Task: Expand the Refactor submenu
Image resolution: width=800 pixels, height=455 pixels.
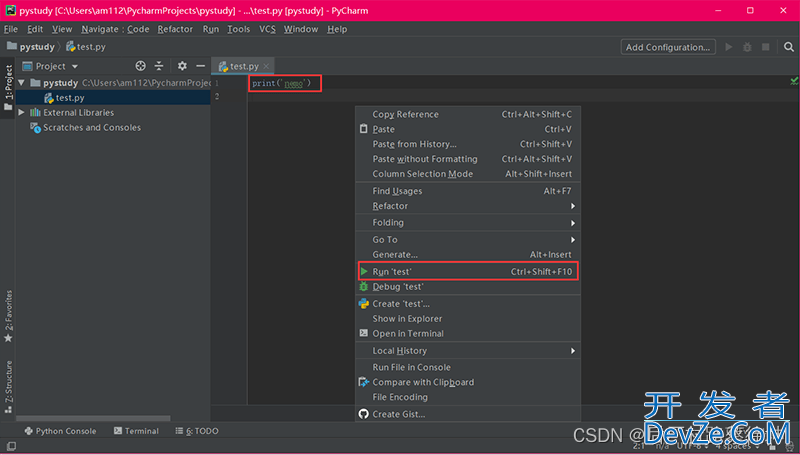Action: coord(468,206)
